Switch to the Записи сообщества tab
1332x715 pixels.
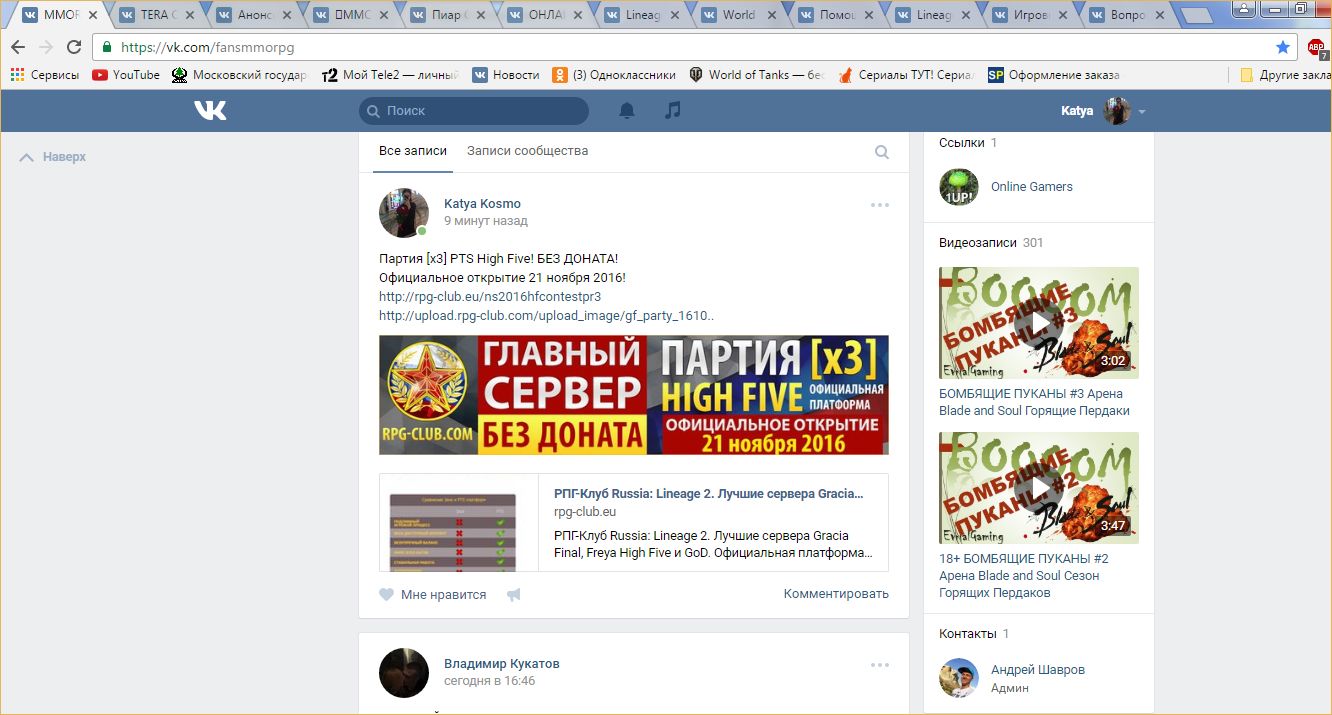pos(527,151)
